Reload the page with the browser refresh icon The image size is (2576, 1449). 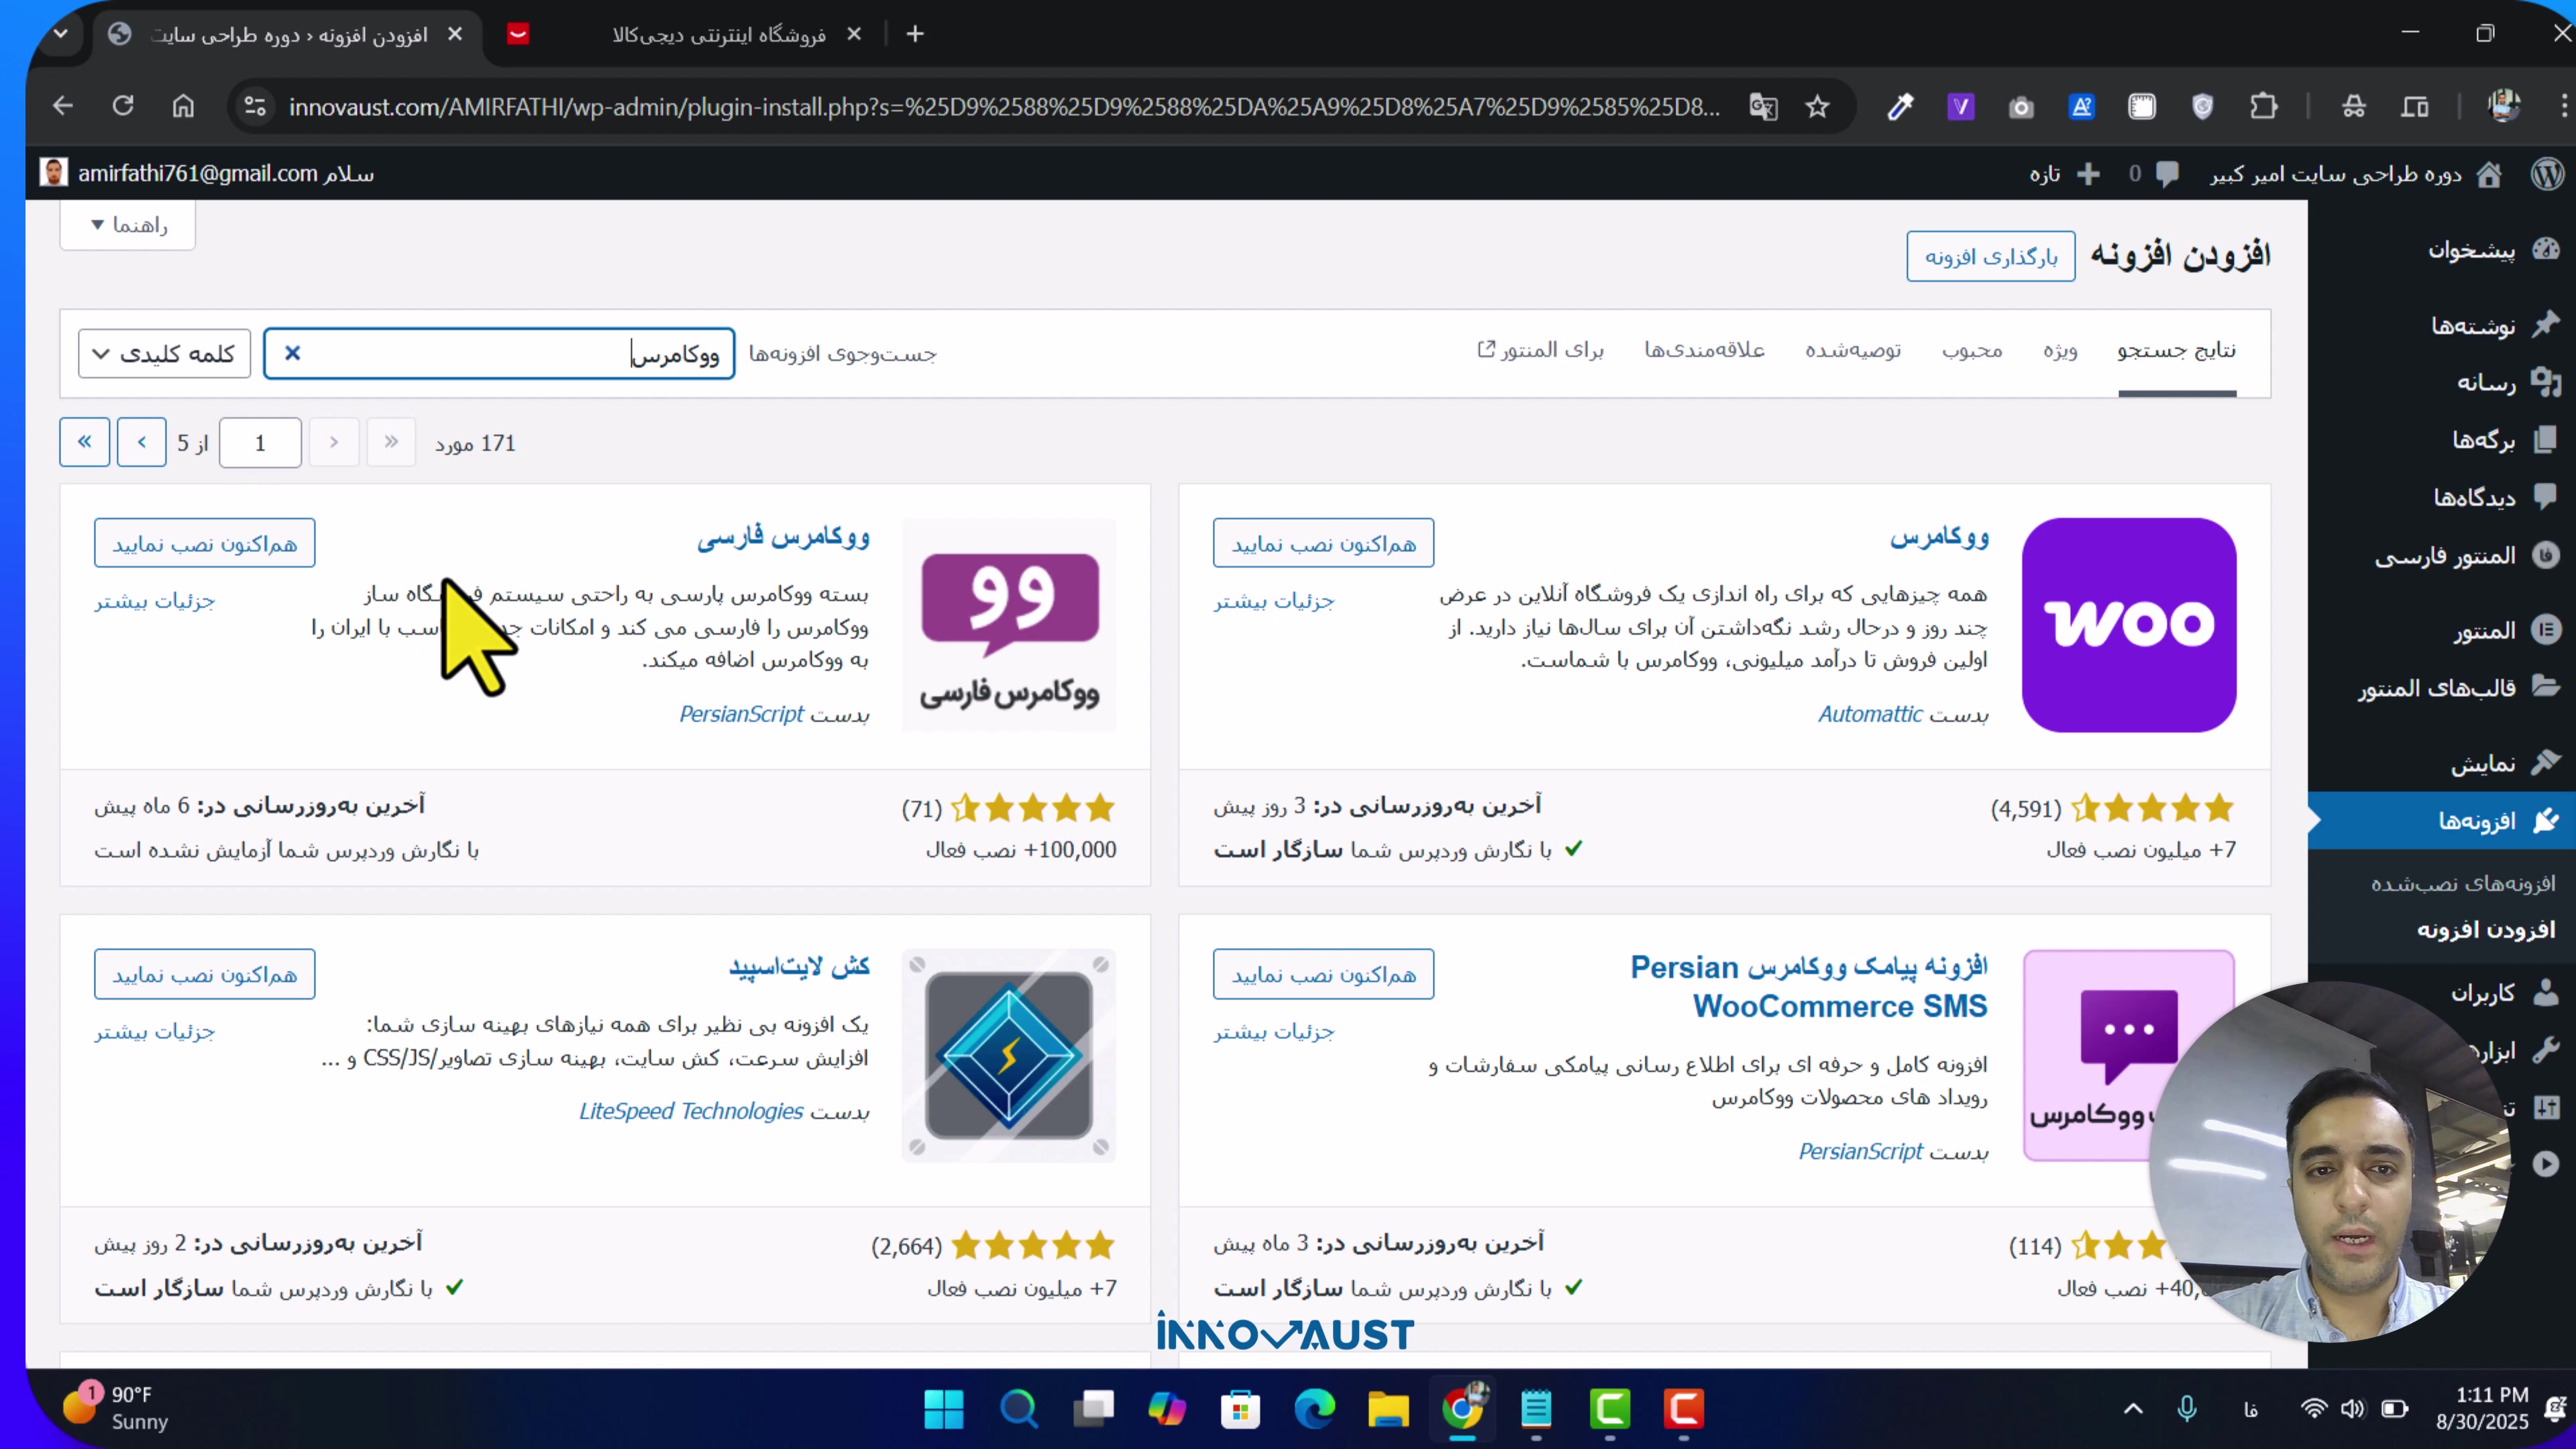point(123,106)
